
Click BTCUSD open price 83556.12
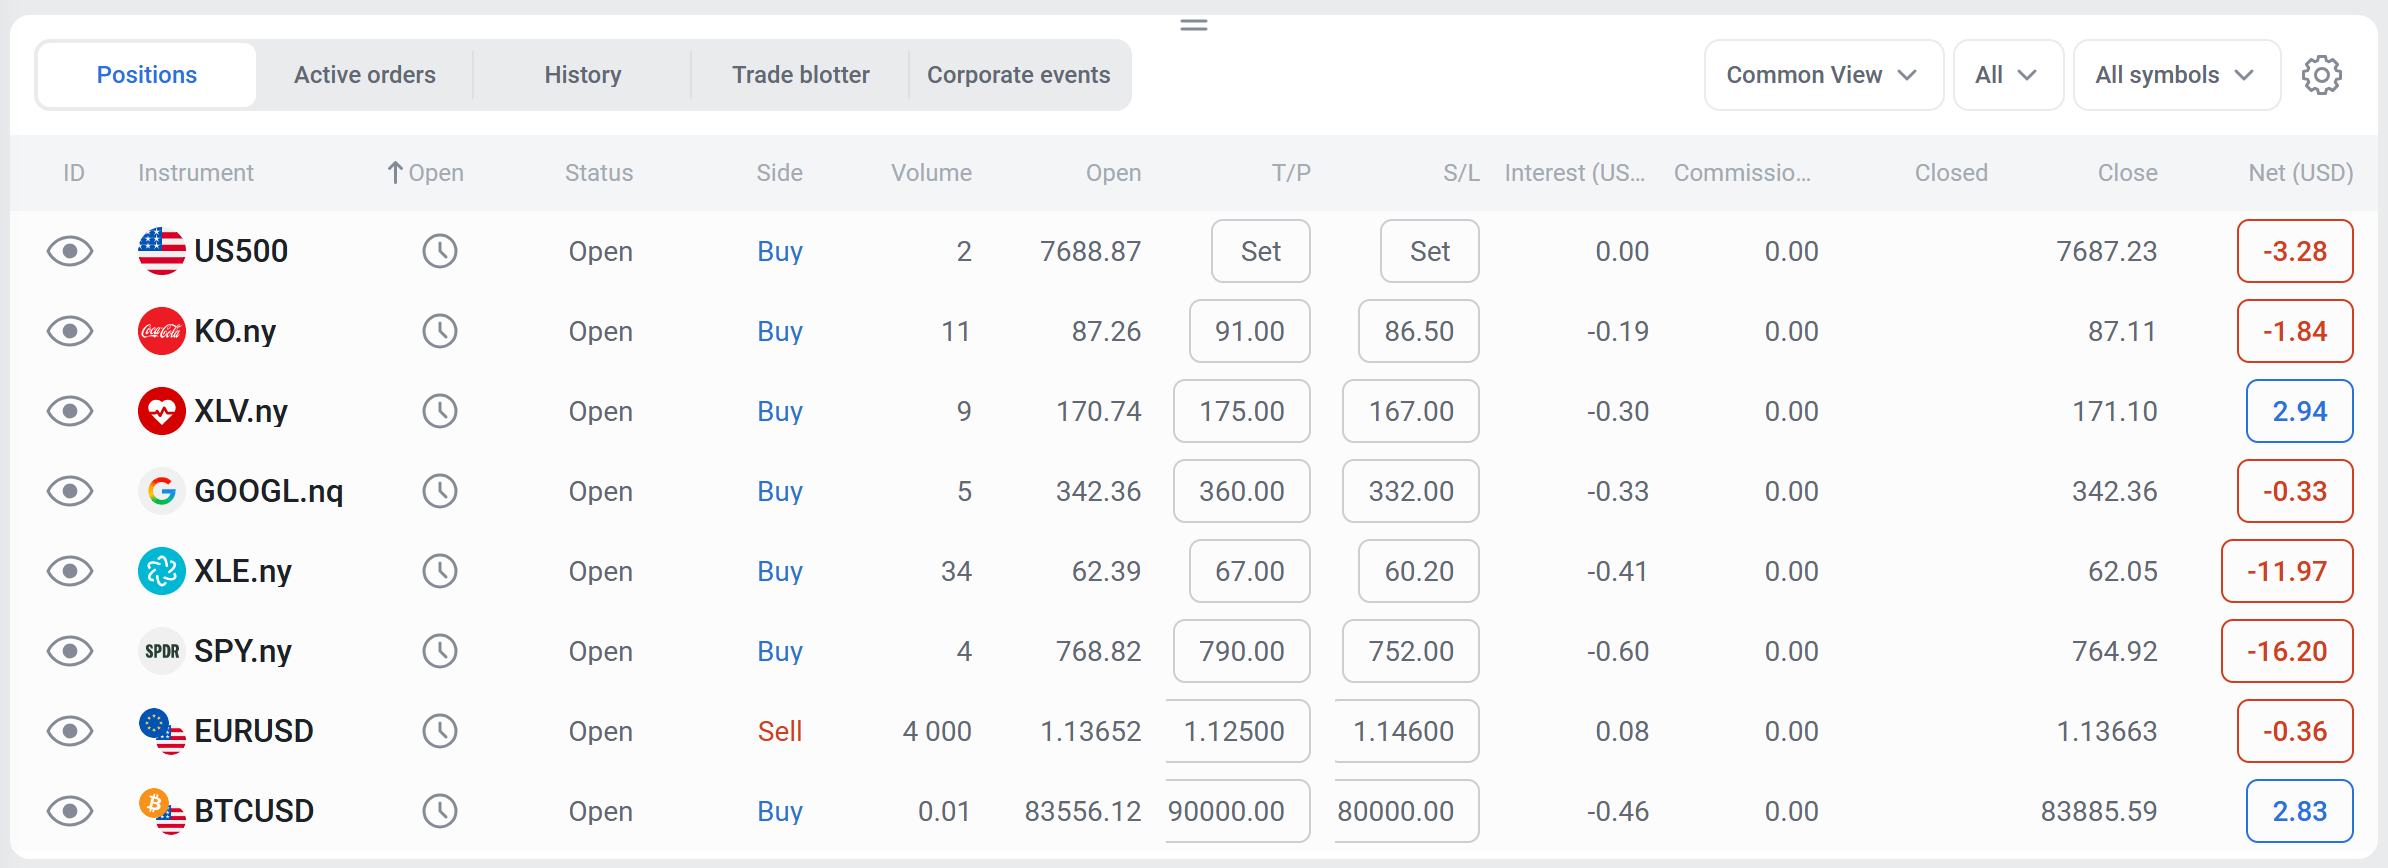tap(1083, 811)
